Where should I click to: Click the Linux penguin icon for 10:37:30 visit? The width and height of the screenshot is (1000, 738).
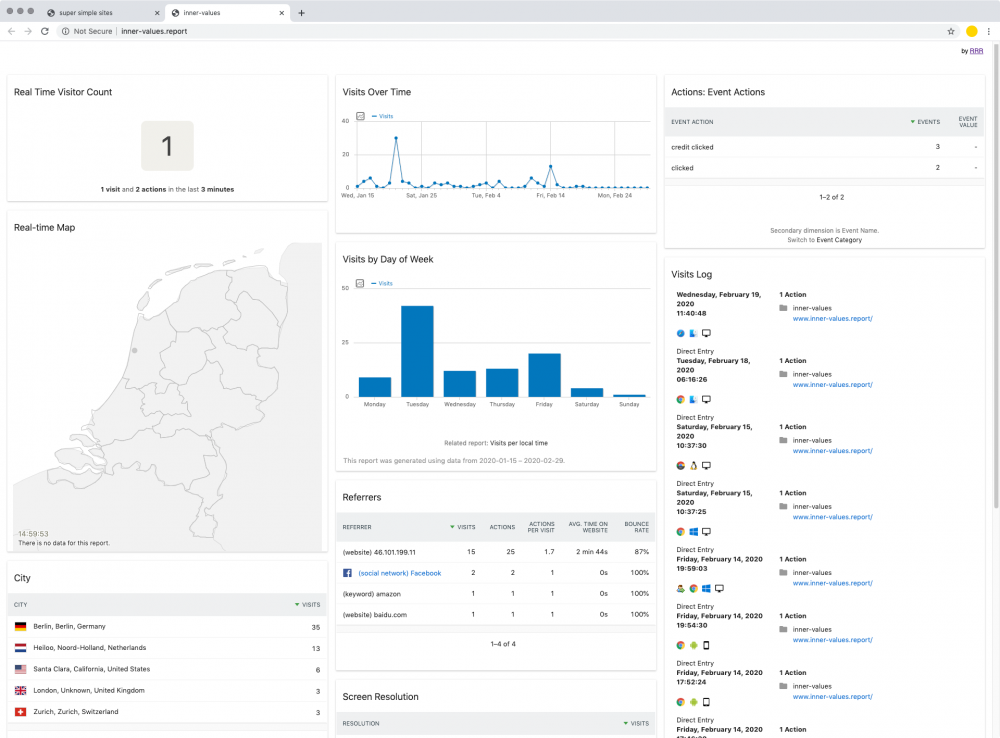click(693, 466)
